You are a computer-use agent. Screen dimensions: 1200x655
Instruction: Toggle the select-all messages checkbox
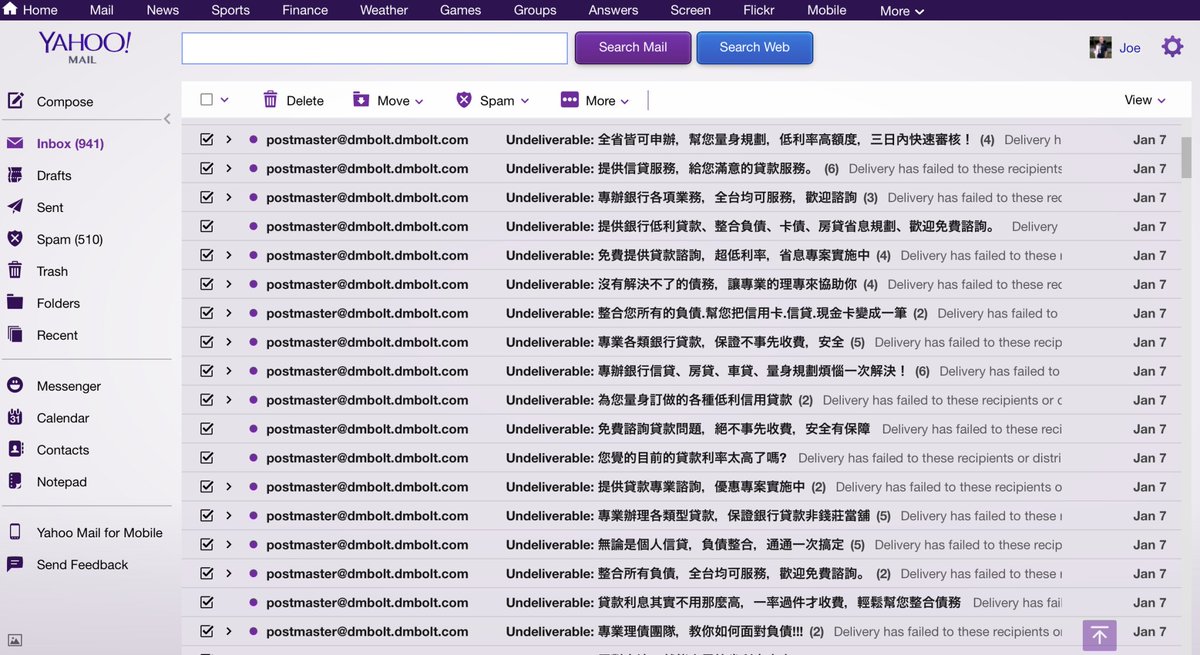pyautogui.click(x=206, y=100)
